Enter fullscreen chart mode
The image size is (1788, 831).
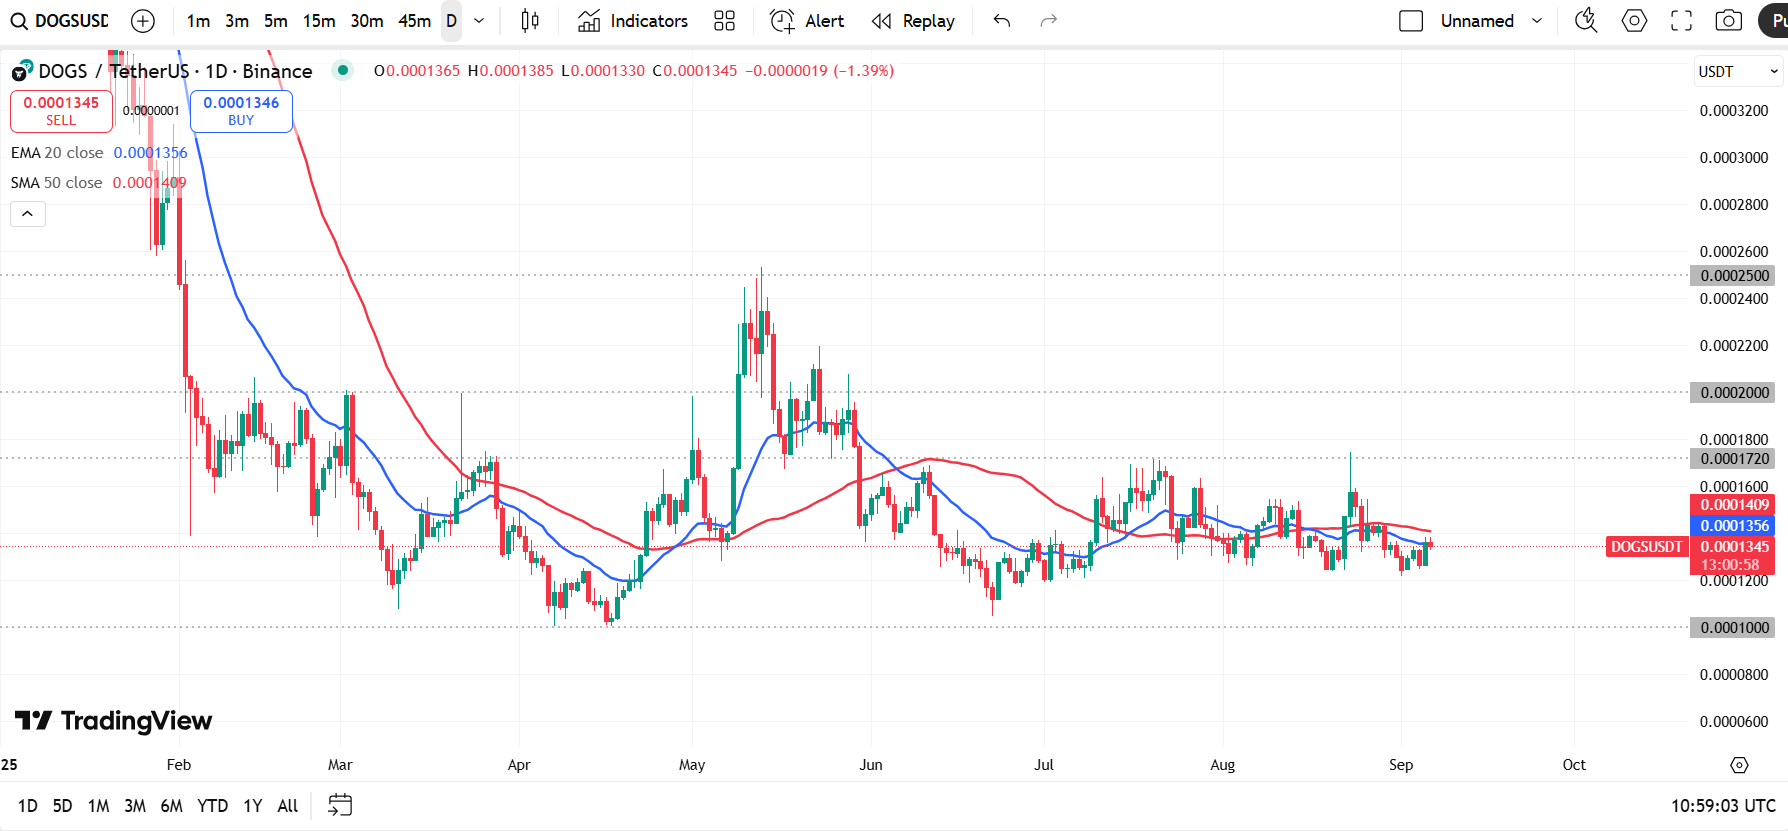[x=1682, y=21]
